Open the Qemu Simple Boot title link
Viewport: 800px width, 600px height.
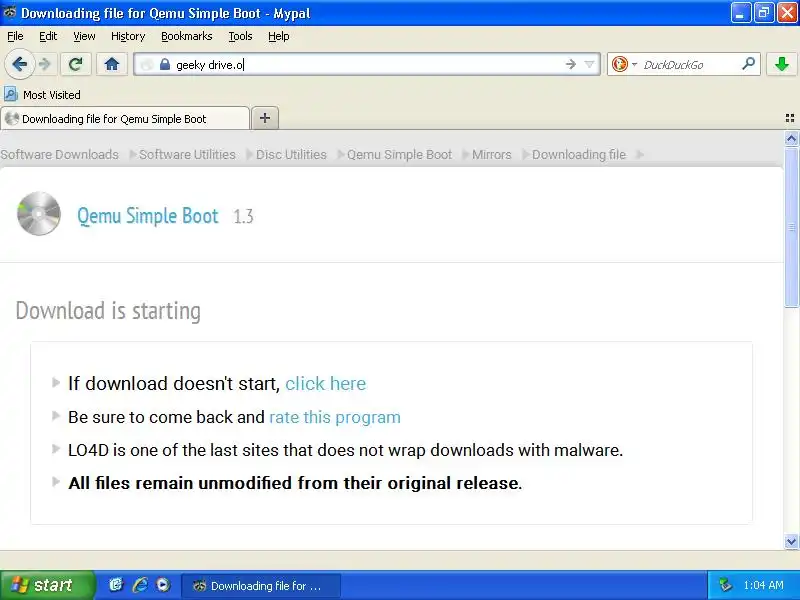pyautogui.click(x=148, y=216)
